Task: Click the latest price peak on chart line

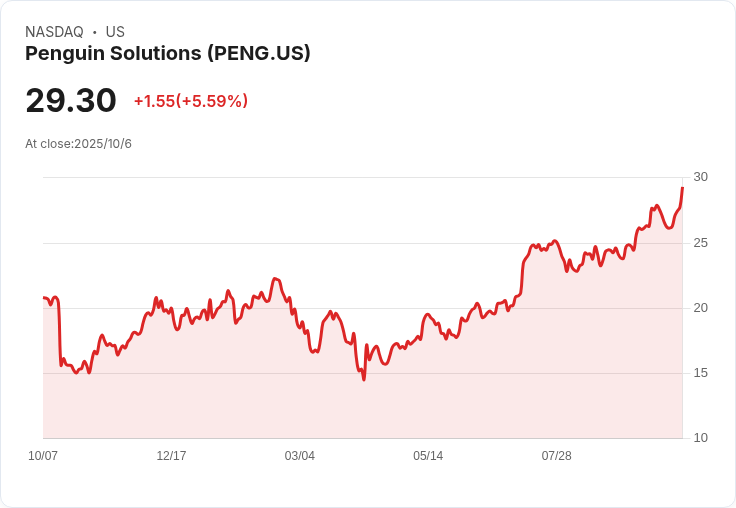Action: [682, 188]
